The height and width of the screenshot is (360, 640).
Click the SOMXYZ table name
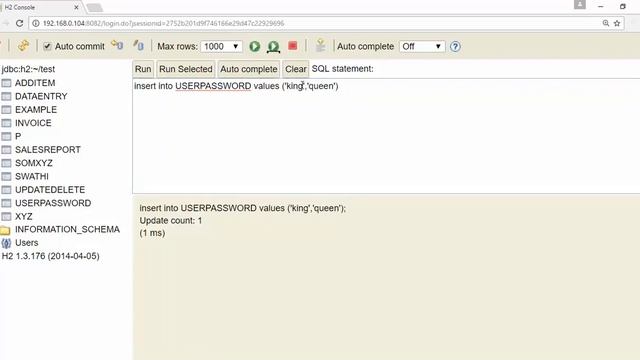point(34,163)
